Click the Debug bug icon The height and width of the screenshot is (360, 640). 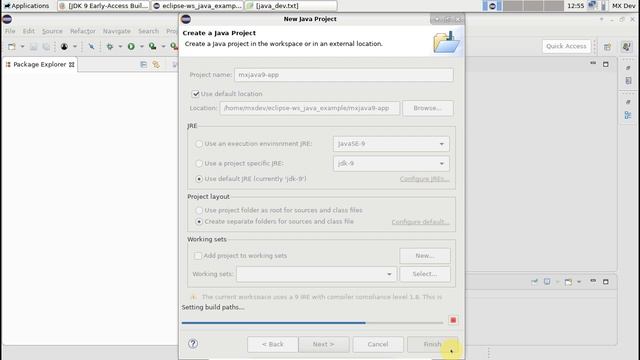[110, 47]
